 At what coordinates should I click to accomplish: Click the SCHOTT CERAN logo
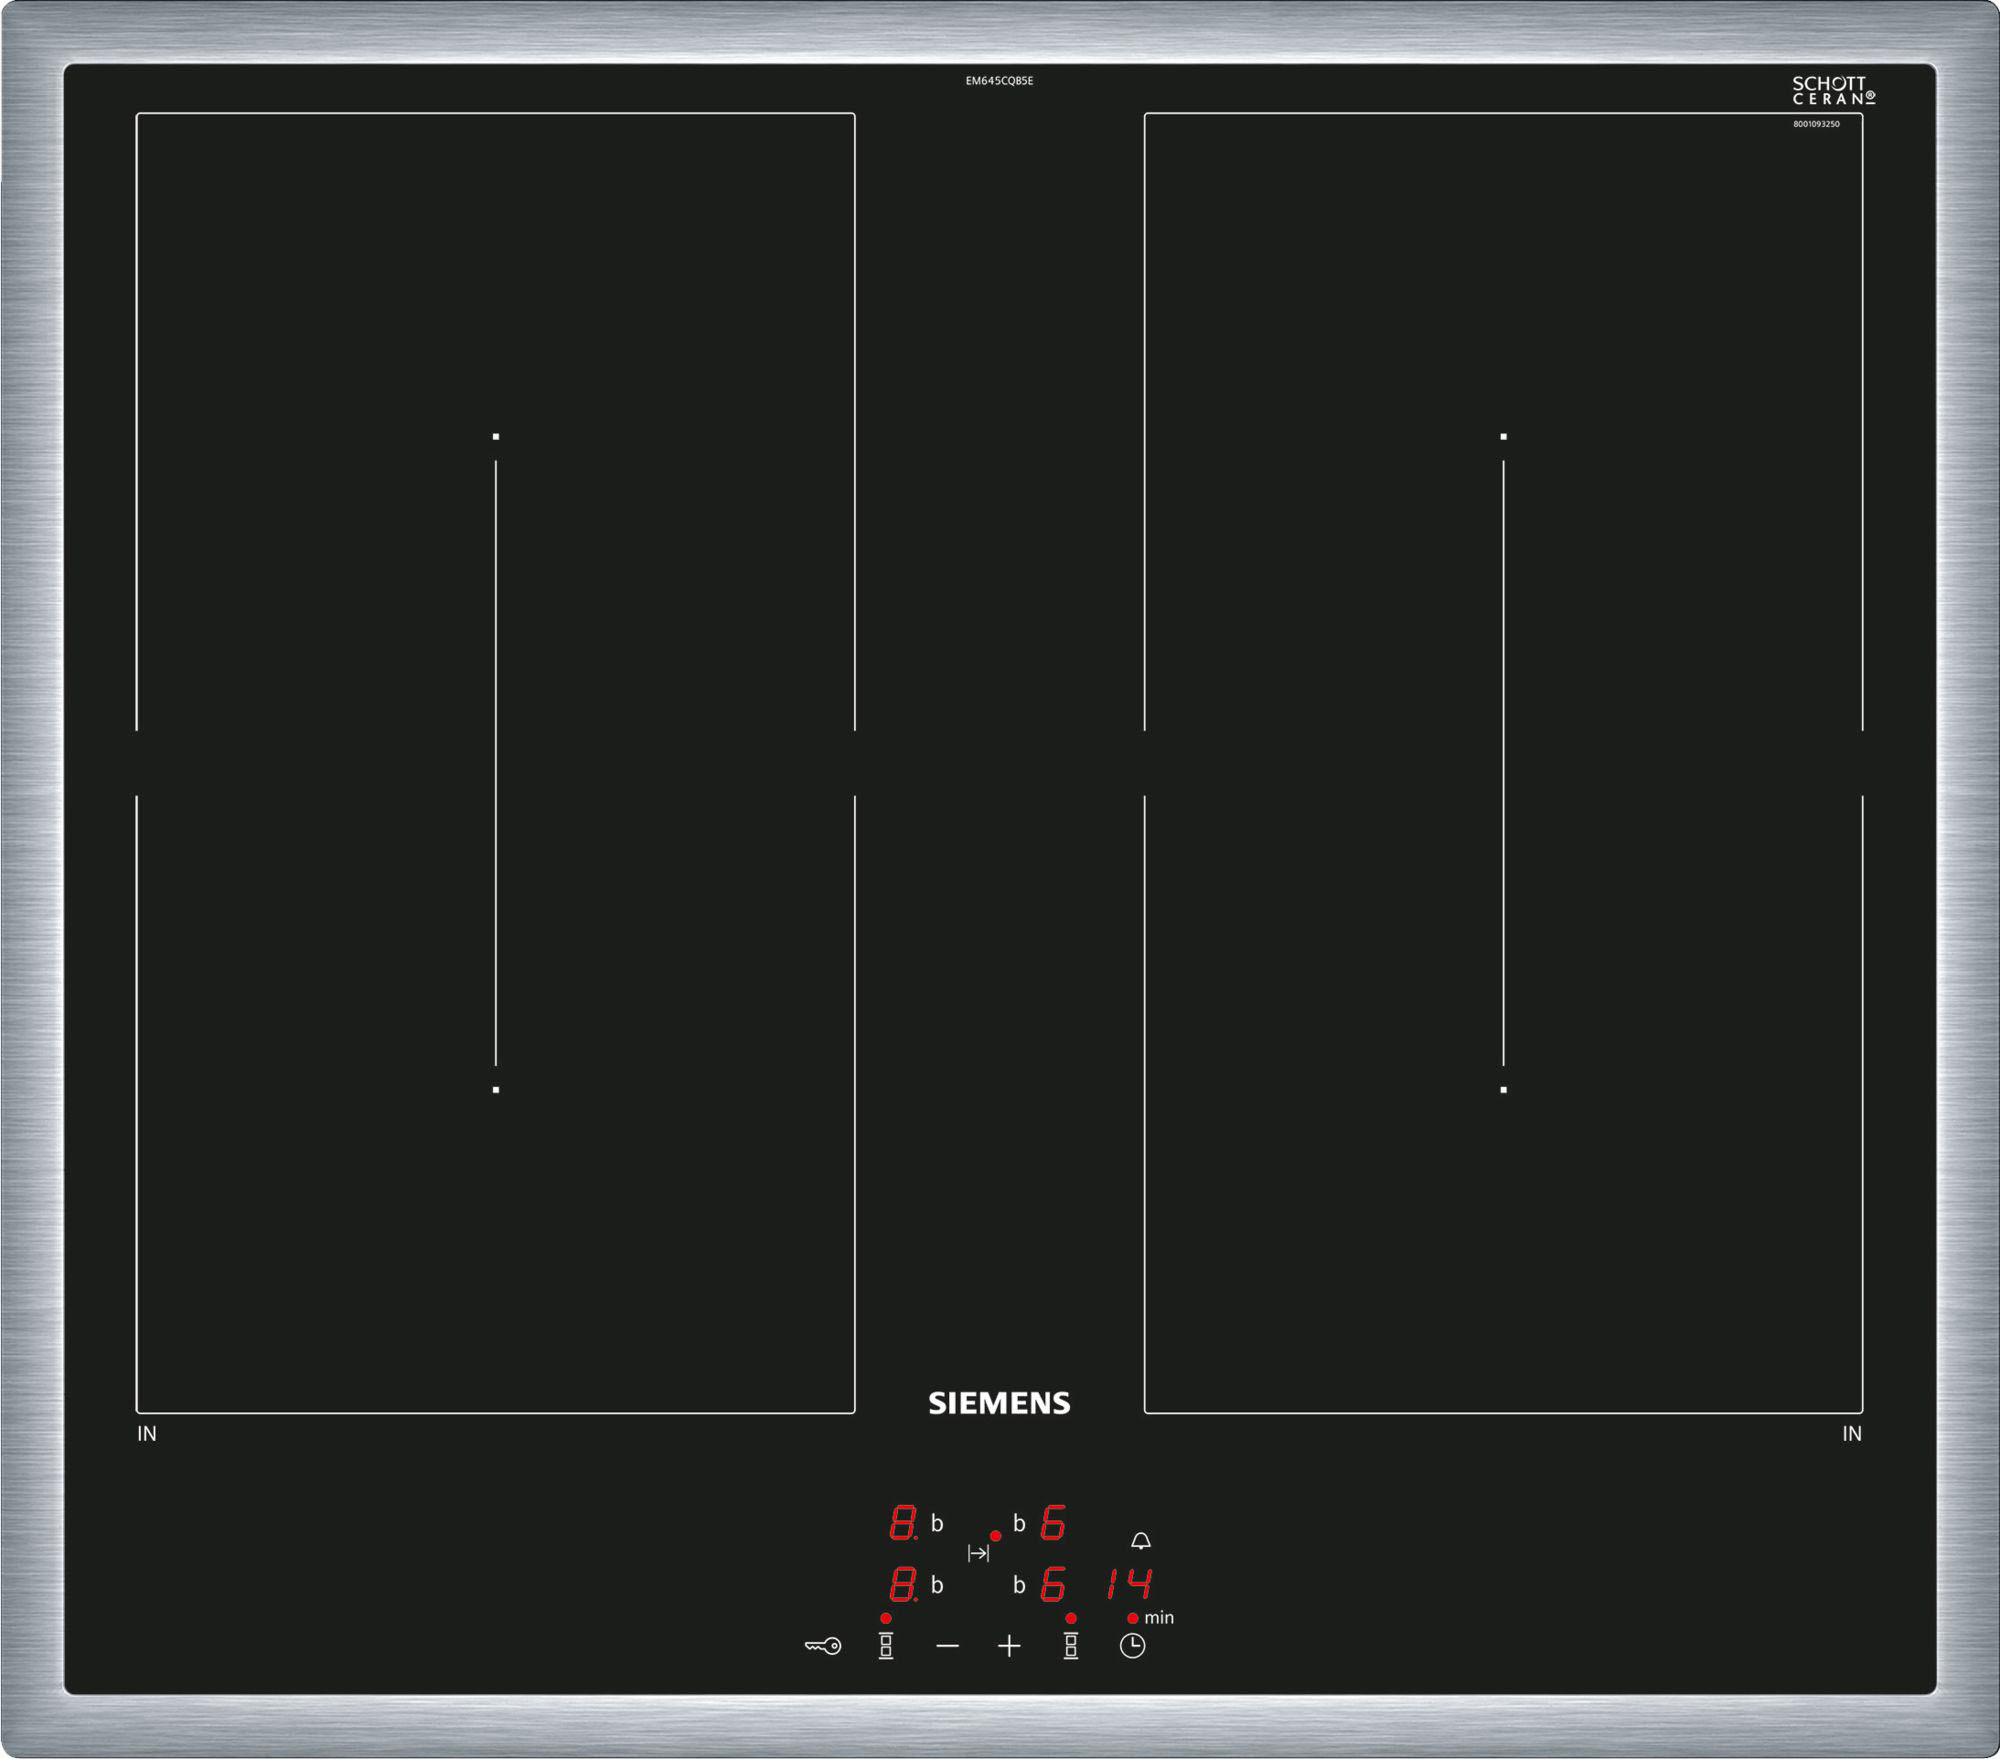tap(1832, 91)
